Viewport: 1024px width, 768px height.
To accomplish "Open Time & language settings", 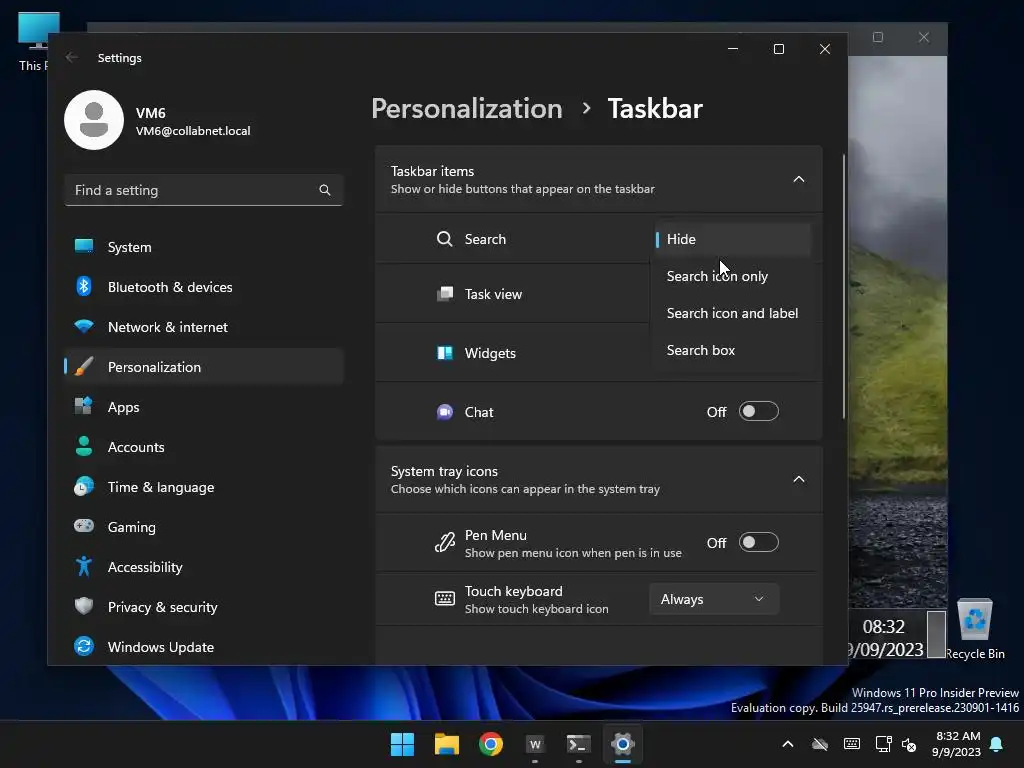I will pyautogui.click(x=204, y=487).
